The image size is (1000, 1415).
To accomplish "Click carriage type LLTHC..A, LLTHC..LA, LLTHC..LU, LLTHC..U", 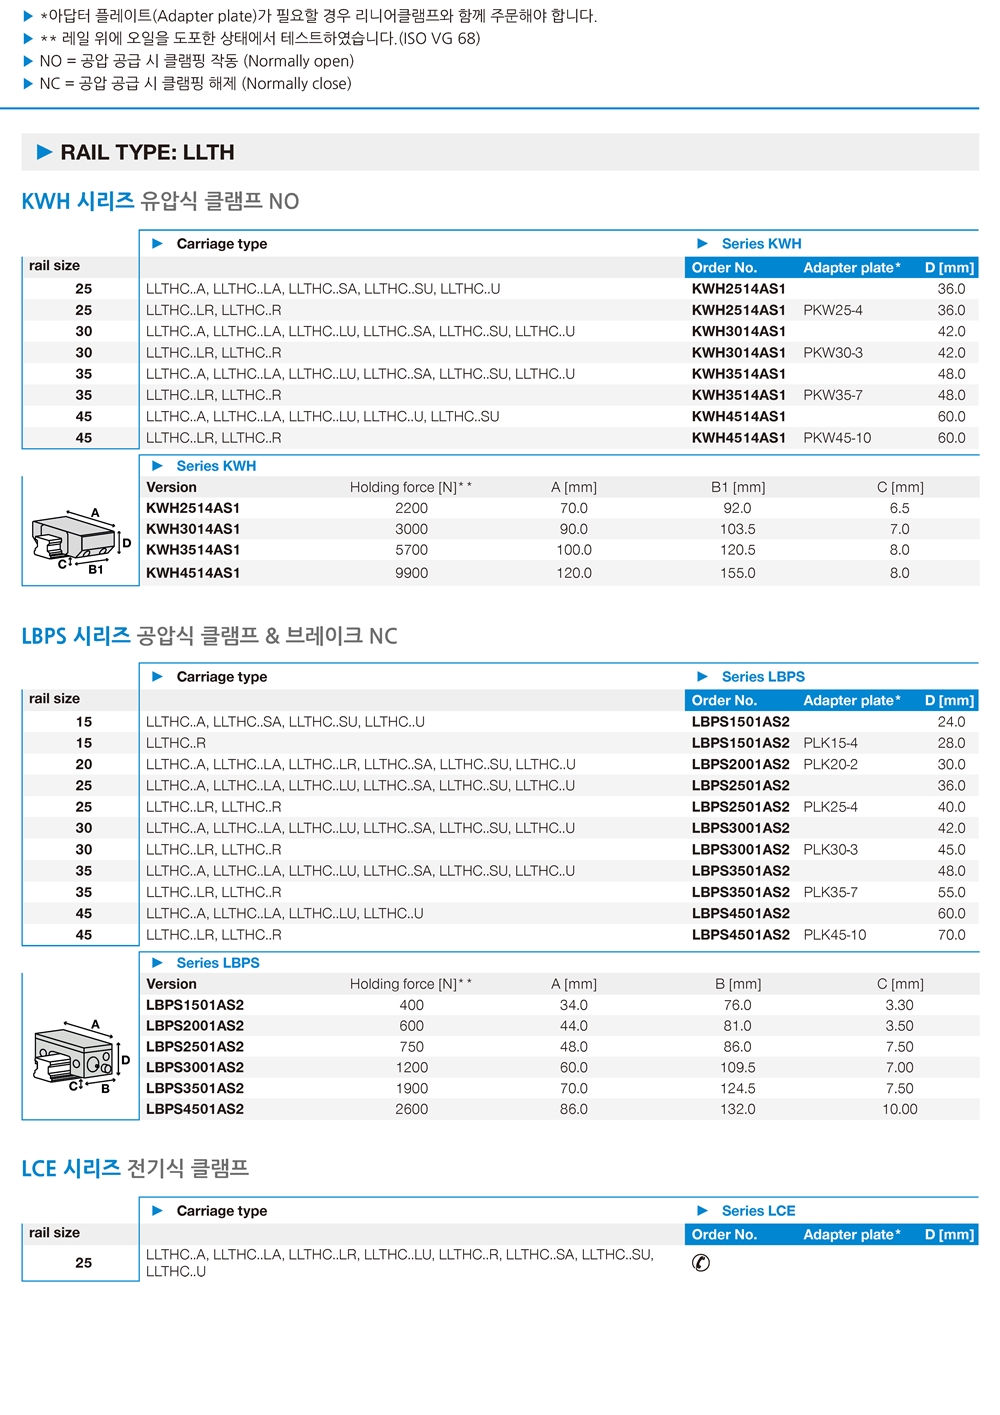I will pyautogui.click(x=285, y=914).
